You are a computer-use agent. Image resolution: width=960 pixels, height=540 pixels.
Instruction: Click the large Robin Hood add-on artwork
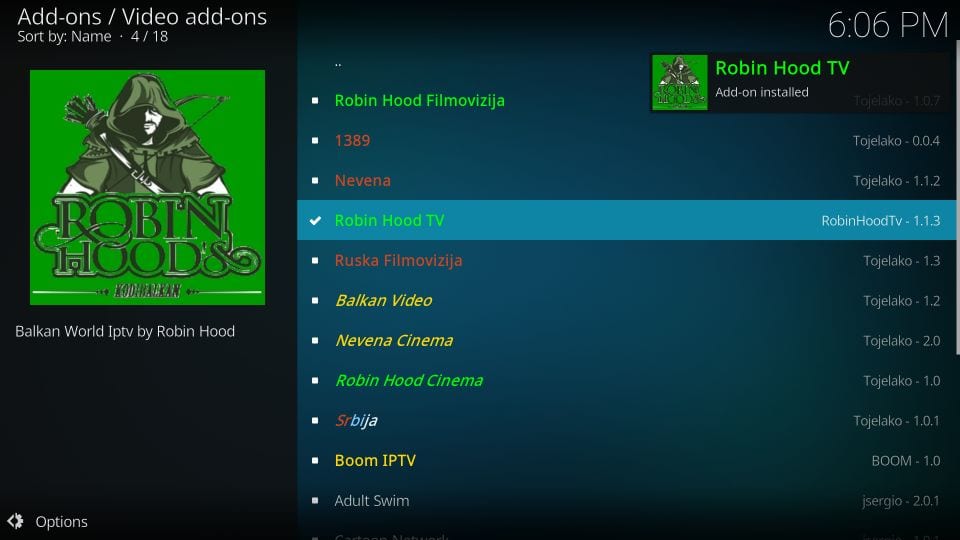148,187
